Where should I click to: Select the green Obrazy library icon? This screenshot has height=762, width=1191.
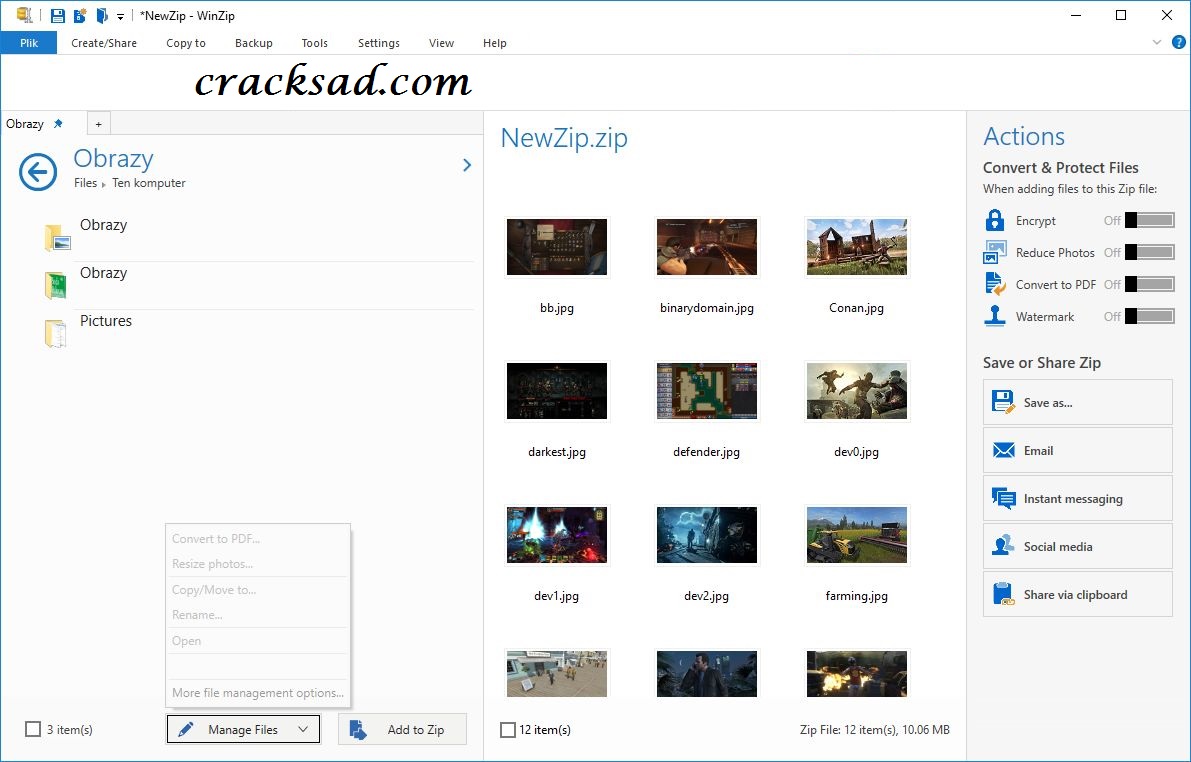[55, 286]
